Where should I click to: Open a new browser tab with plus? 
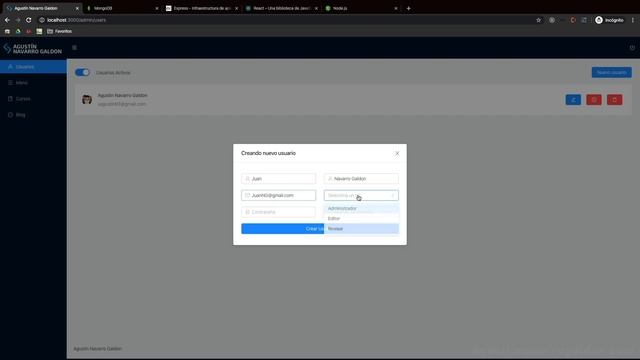(x=409, y=8)
